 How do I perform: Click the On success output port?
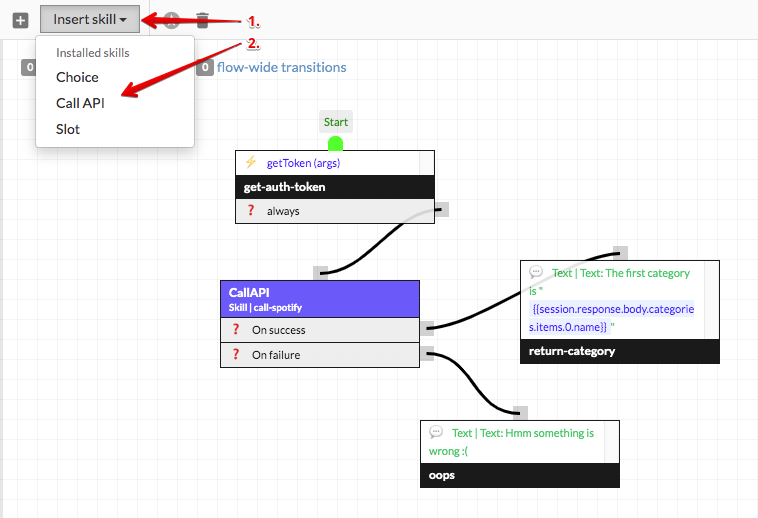pos(427,328)
